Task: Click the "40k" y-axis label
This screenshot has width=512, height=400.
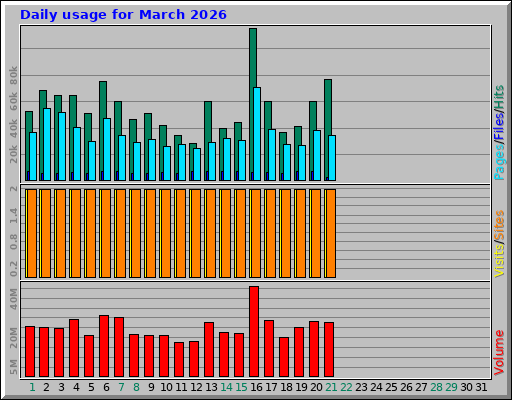Action: click(x=13, y=128)
